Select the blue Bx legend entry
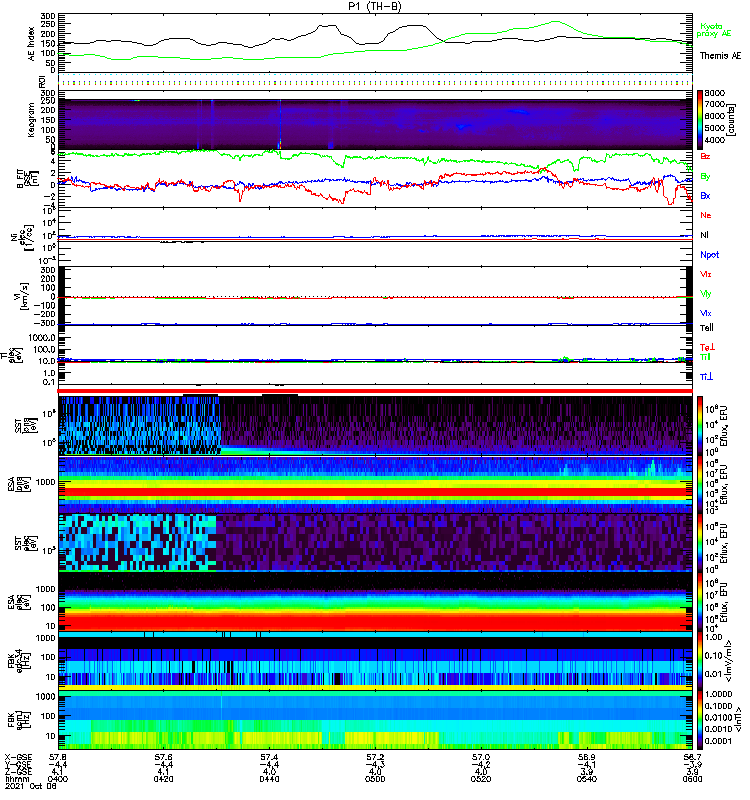This screenshot has height=800, width=750. (x=705, y=195)
